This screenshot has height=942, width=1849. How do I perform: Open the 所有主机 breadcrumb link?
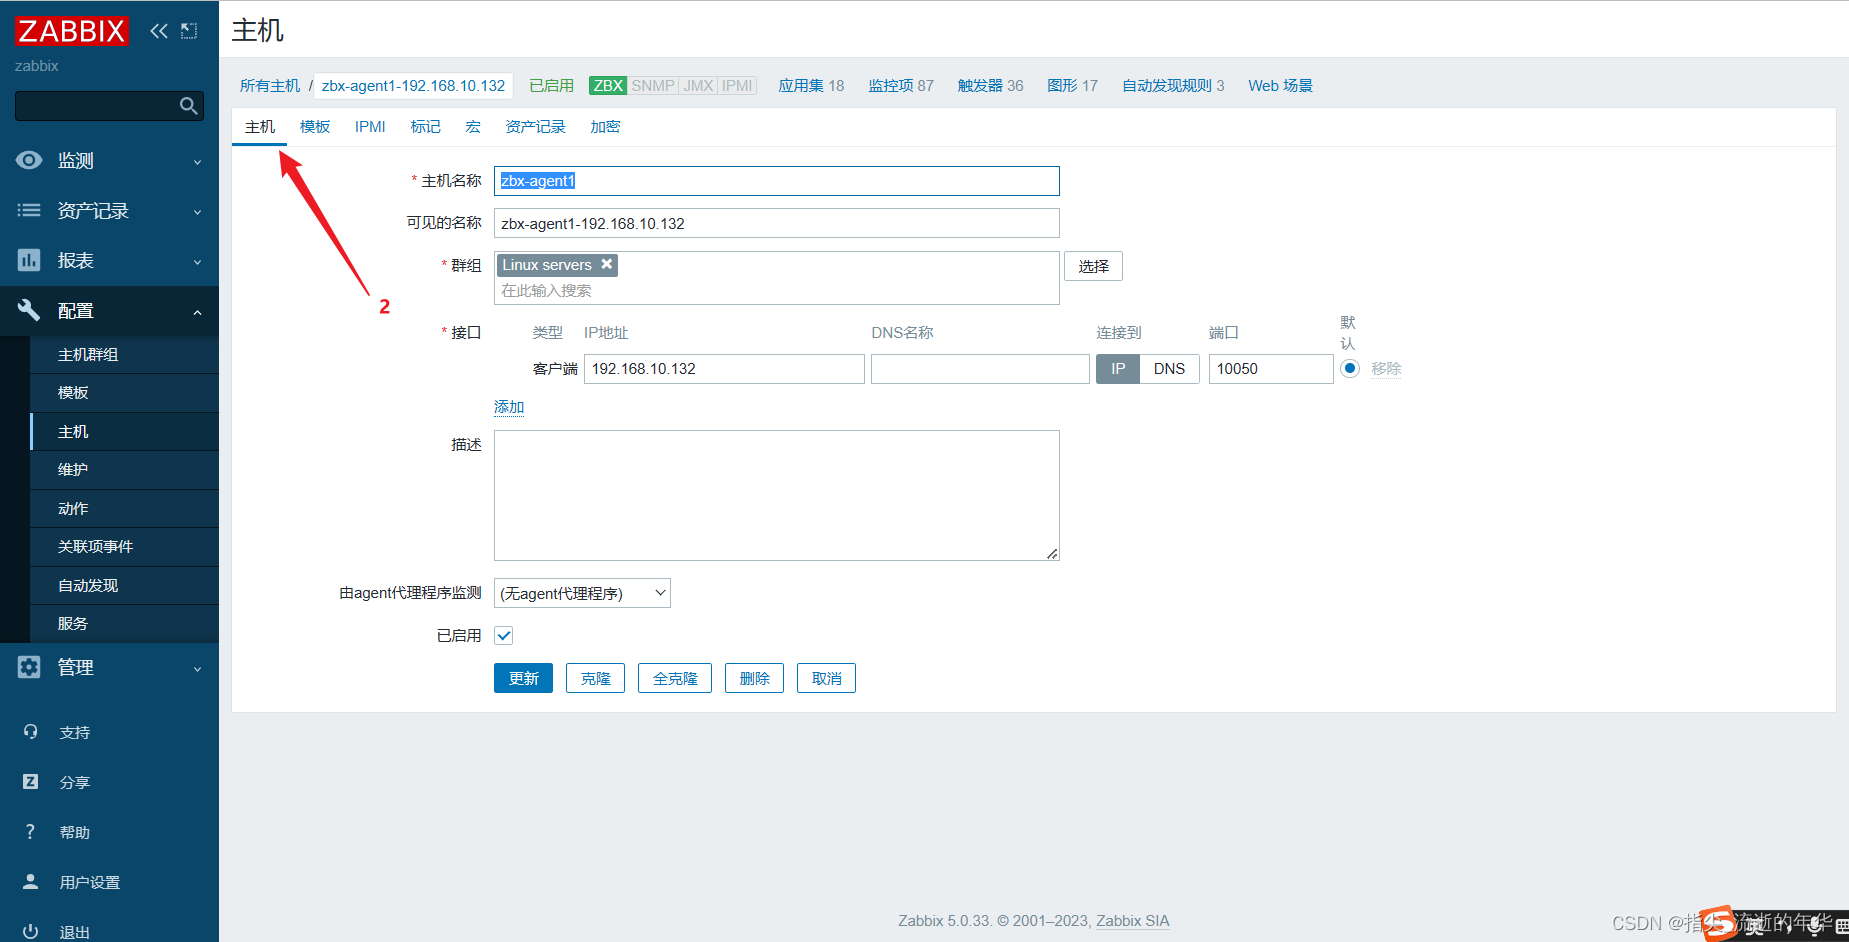270,86
